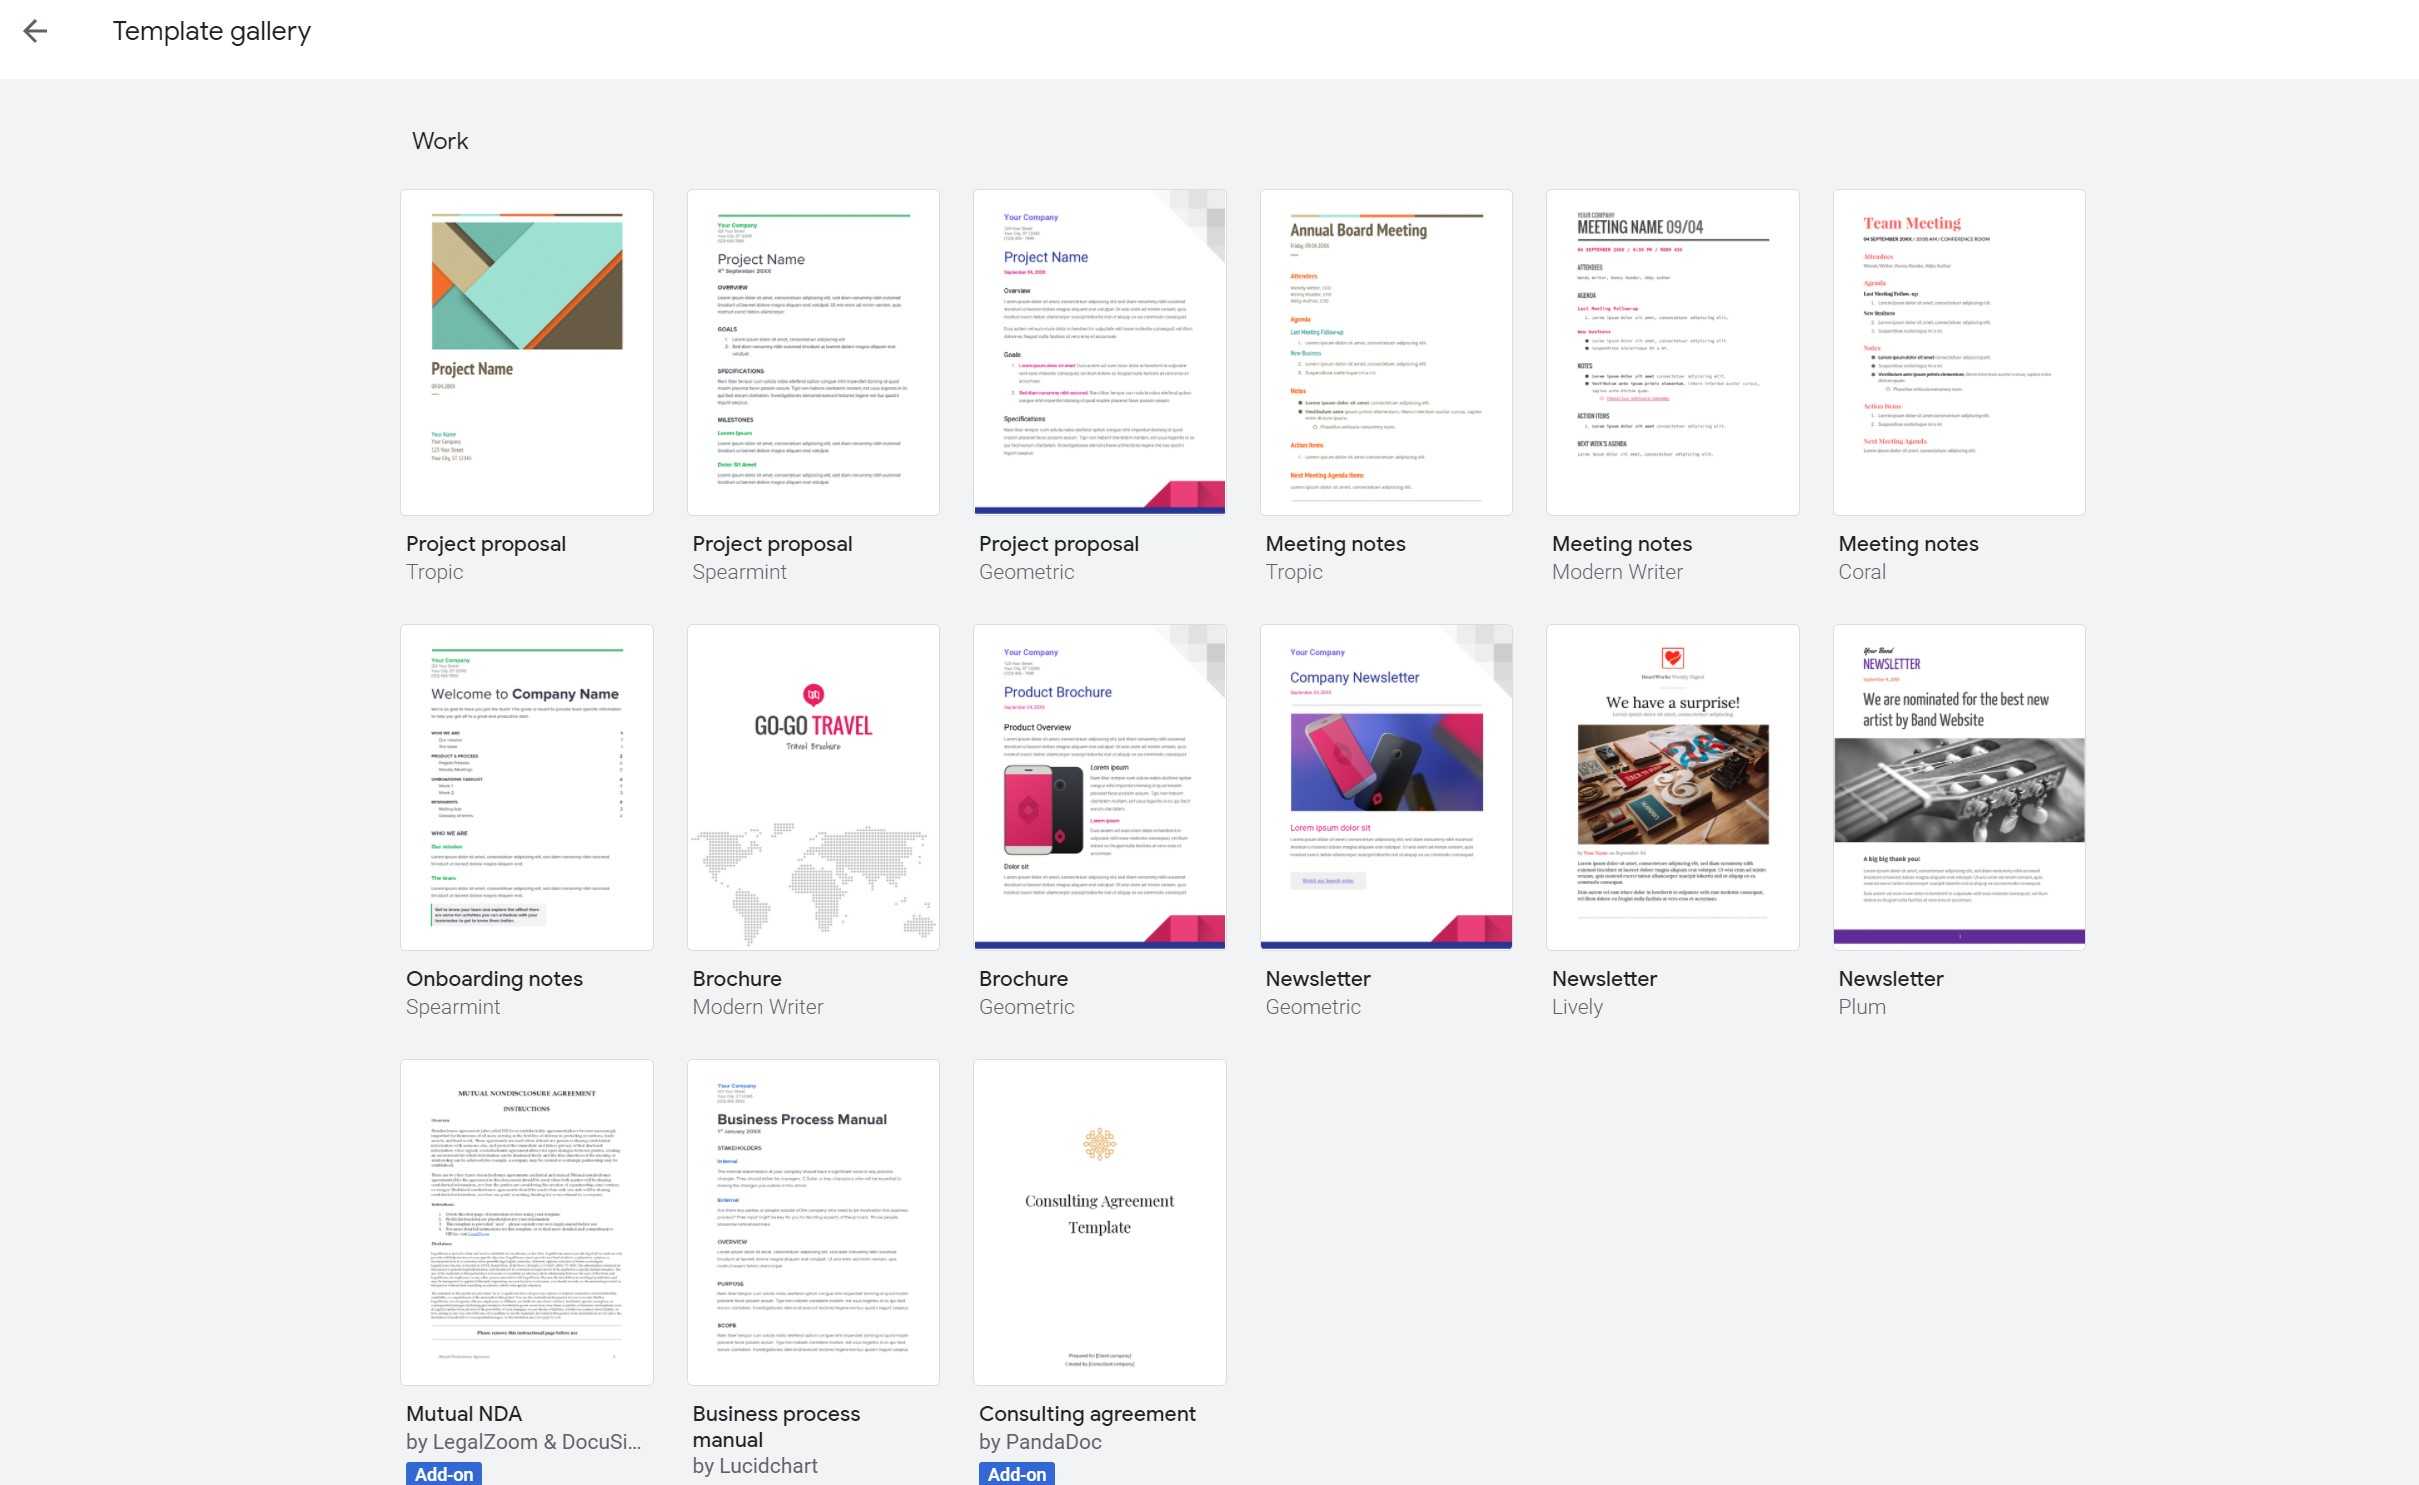Expand the Work section header
Image resolution: width=2419 pixels, height=1485 pixels.
[x=439, y=142]
